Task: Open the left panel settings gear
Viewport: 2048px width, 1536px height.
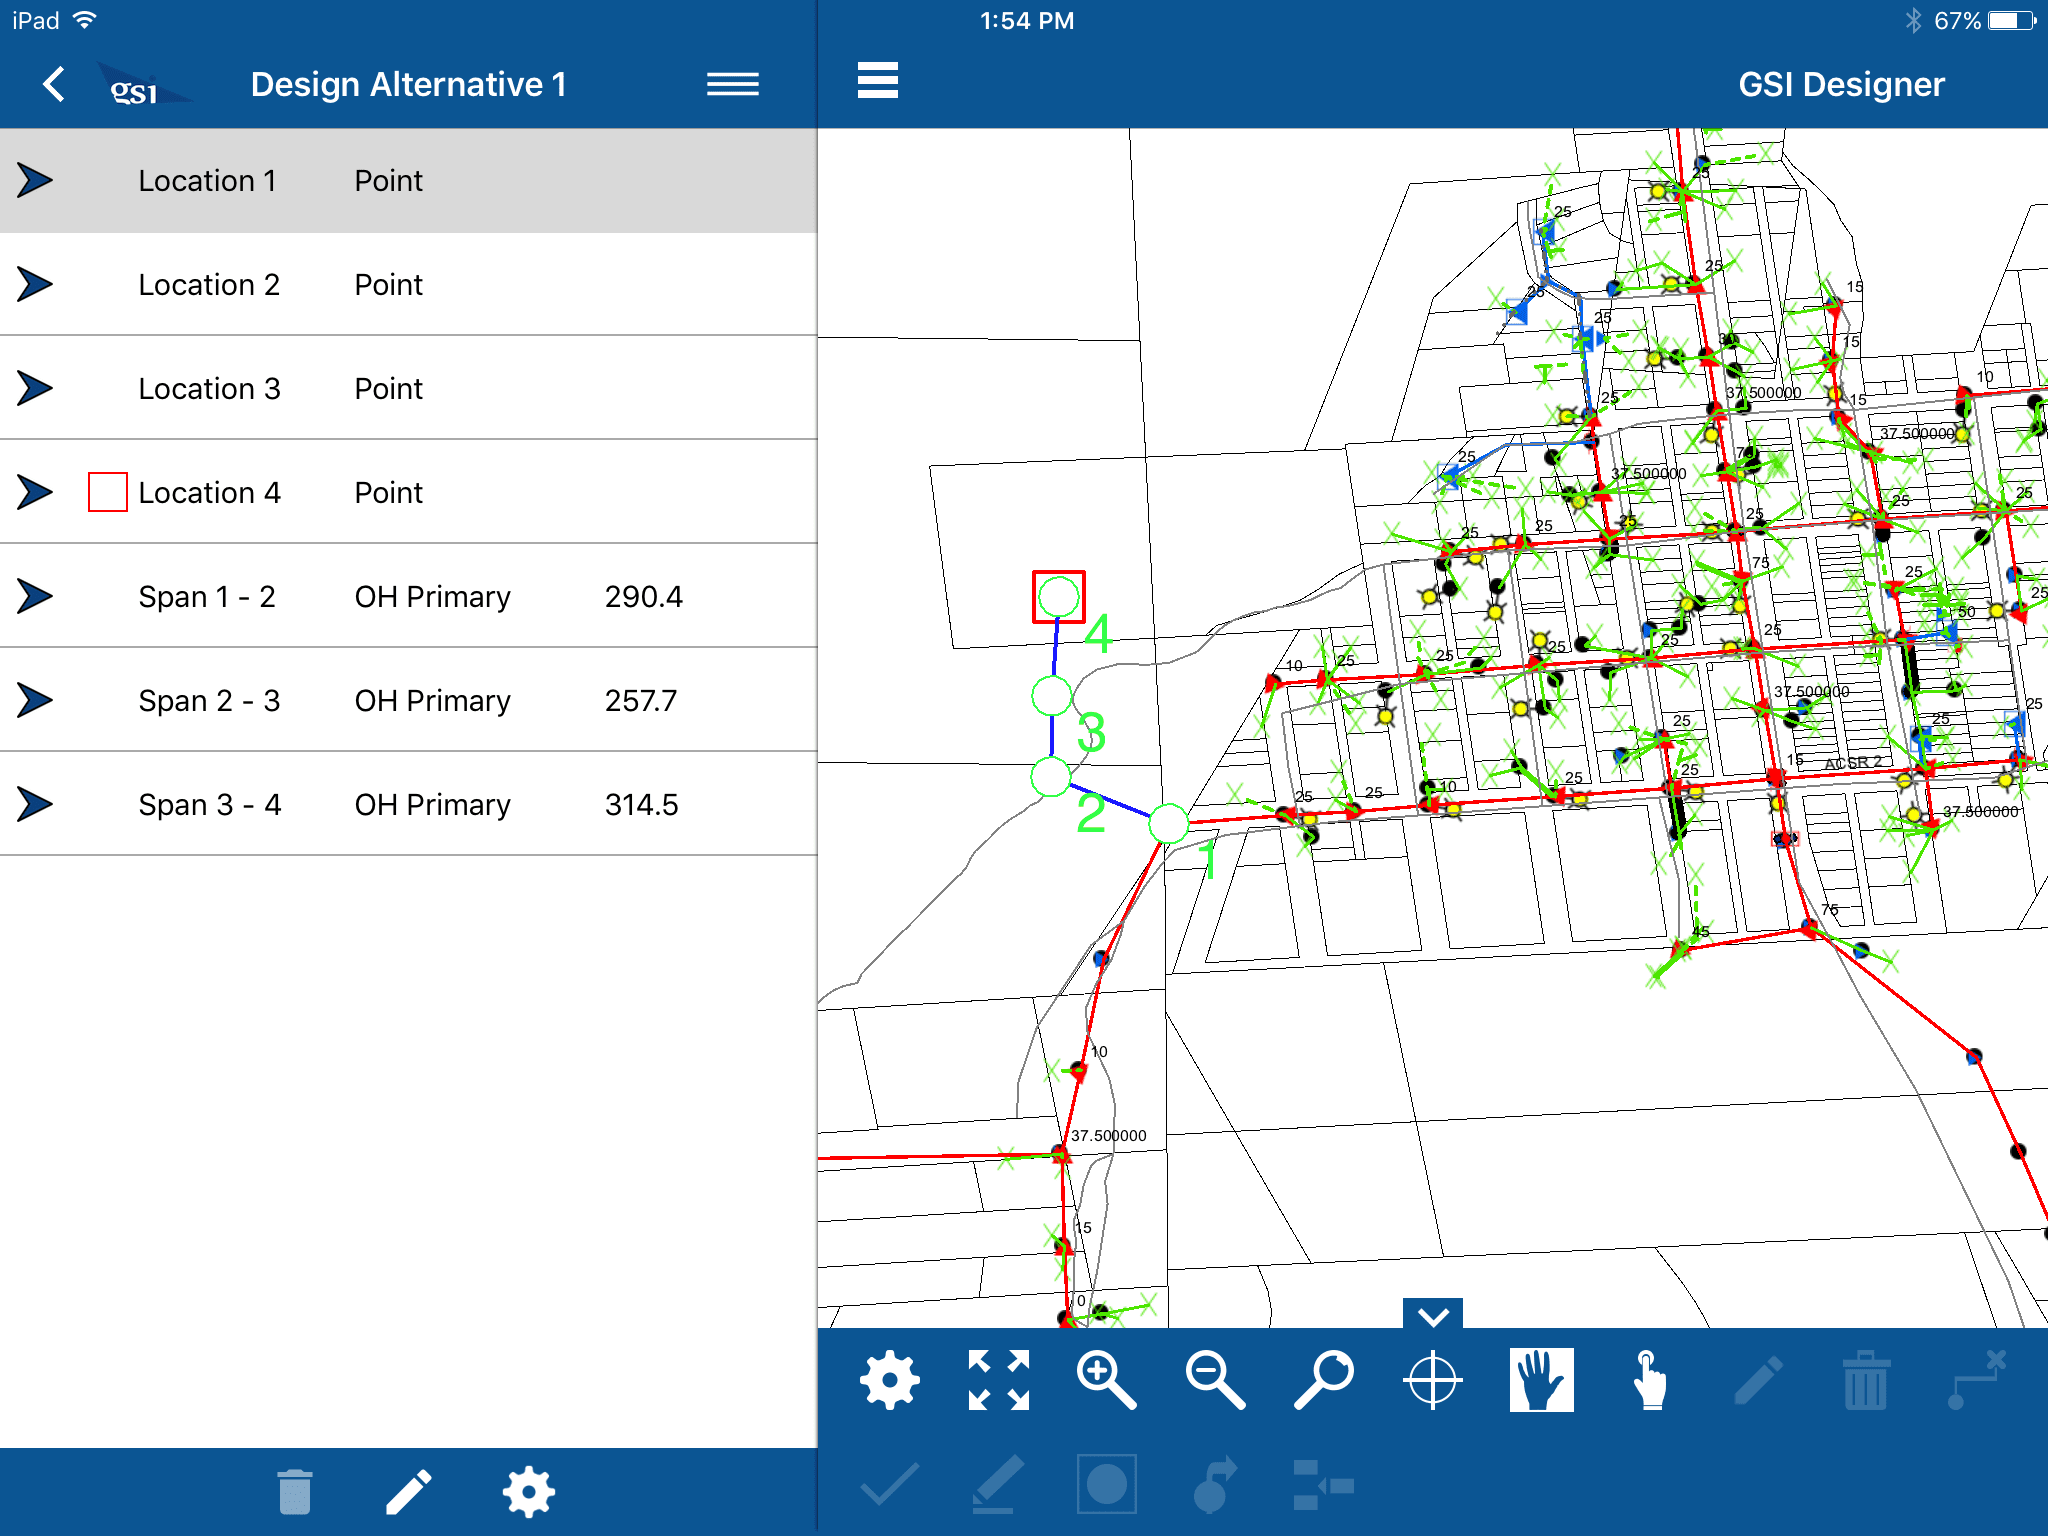Action: coord(528,1492)
